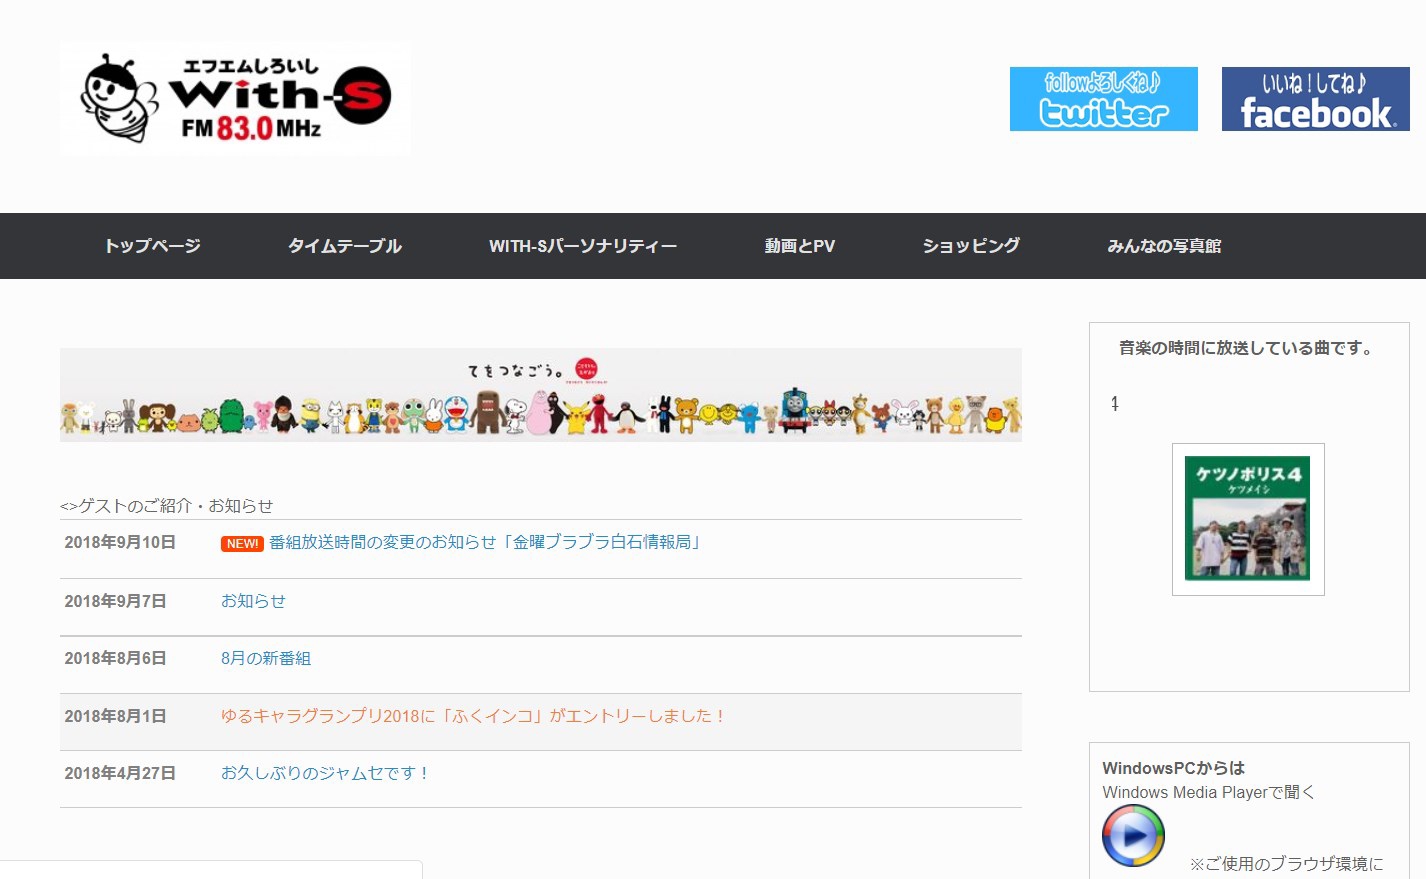Choose ショッピング from the navigation bar

click(x=971, y=246)
